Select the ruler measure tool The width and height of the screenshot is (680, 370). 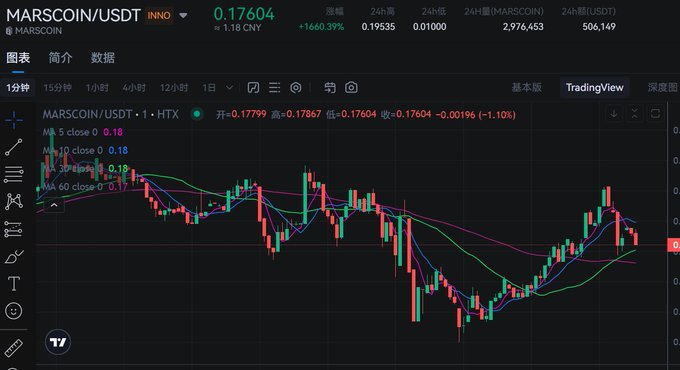(13, 347)
